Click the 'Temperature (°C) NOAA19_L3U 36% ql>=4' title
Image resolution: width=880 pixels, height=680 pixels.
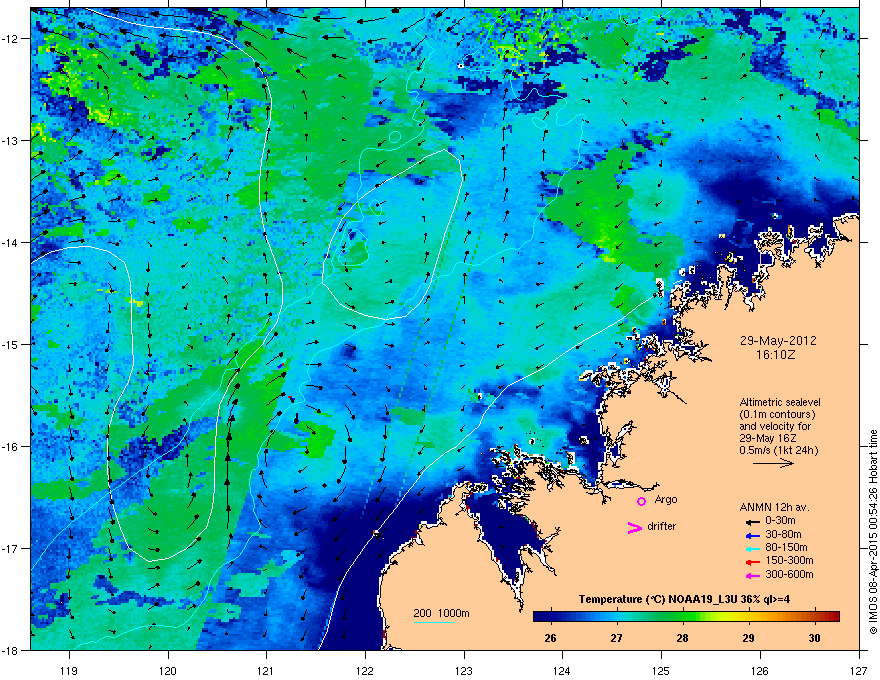point(684,599)
